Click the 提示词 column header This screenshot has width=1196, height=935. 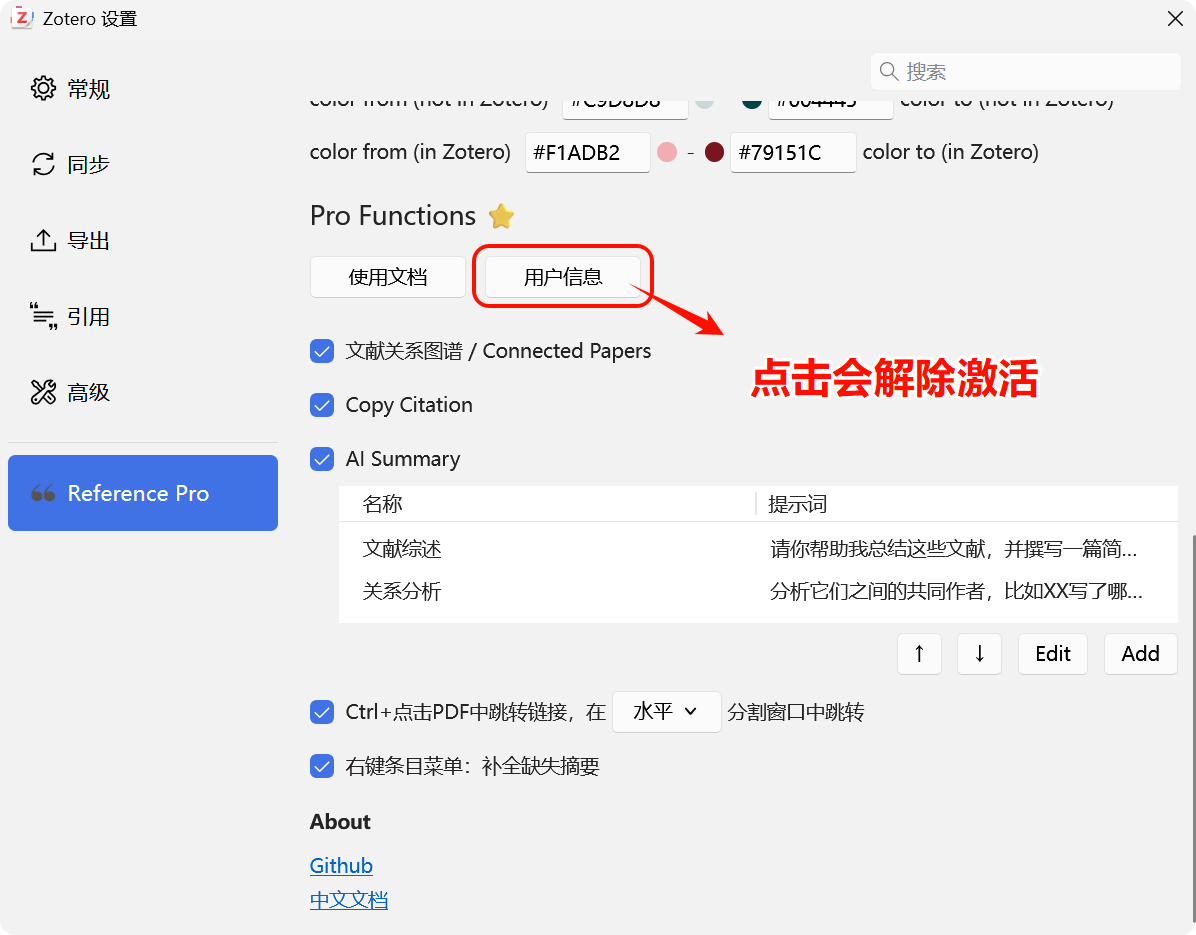pyautogui.click(x=967, y=504)
